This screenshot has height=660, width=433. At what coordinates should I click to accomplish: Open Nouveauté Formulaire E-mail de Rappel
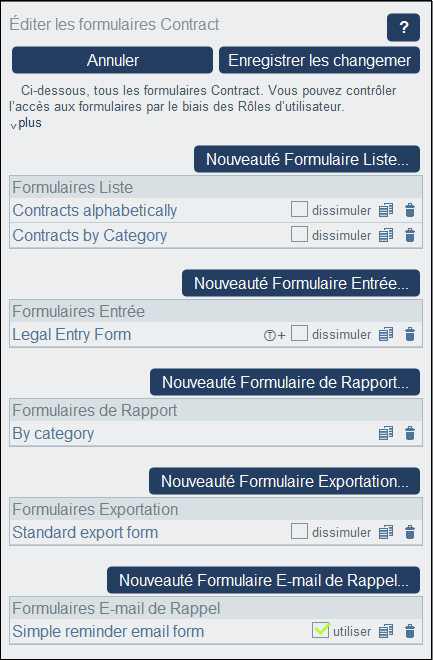[263, 580]
